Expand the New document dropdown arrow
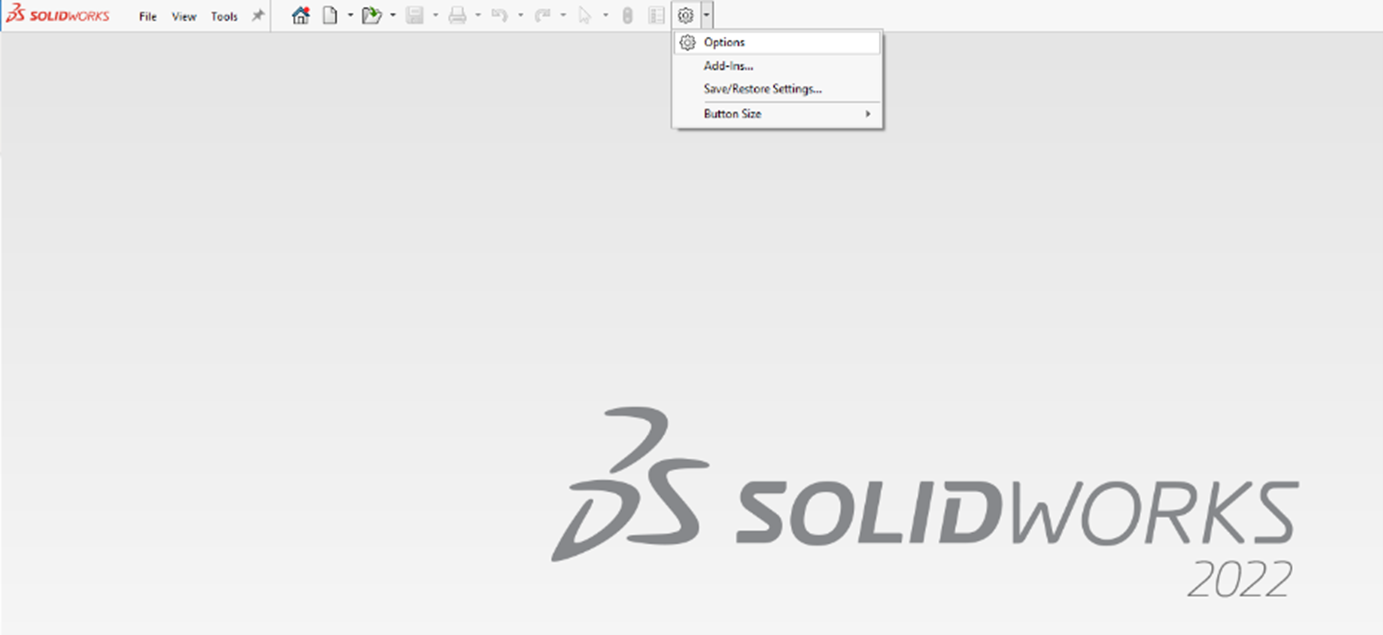 point(350,16)
